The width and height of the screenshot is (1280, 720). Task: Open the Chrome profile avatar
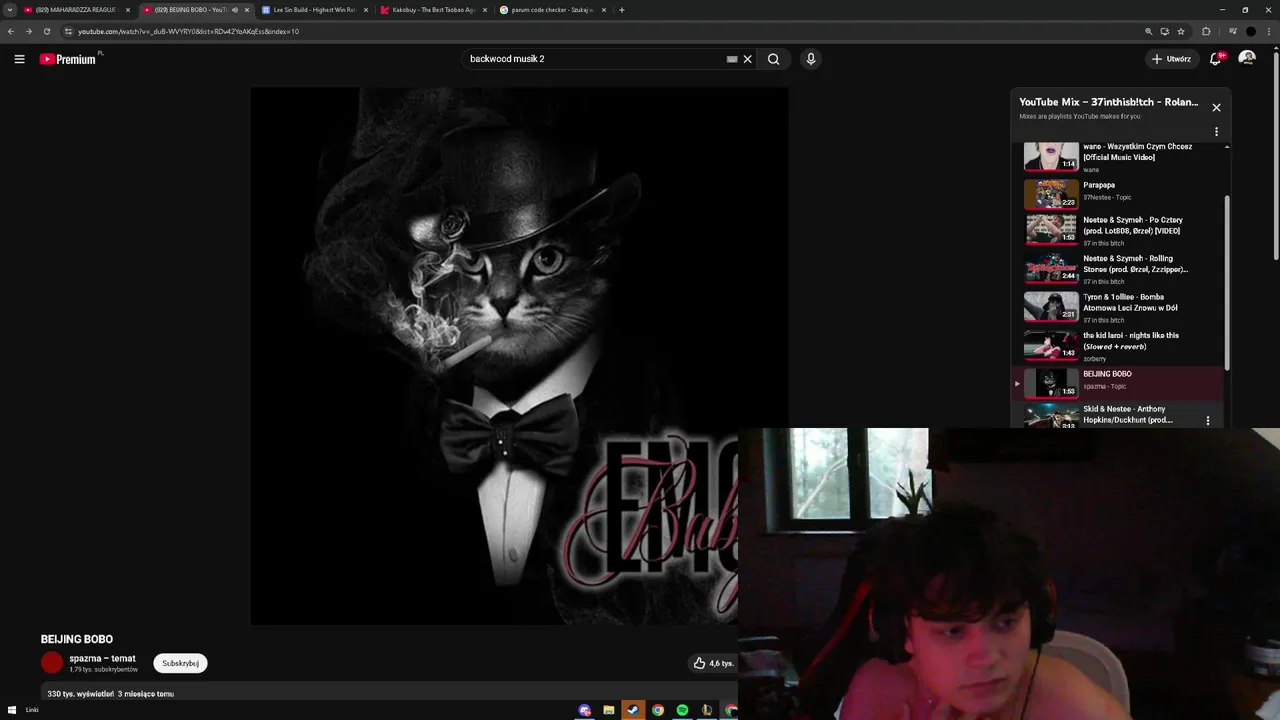click(x=1250, y=31)
